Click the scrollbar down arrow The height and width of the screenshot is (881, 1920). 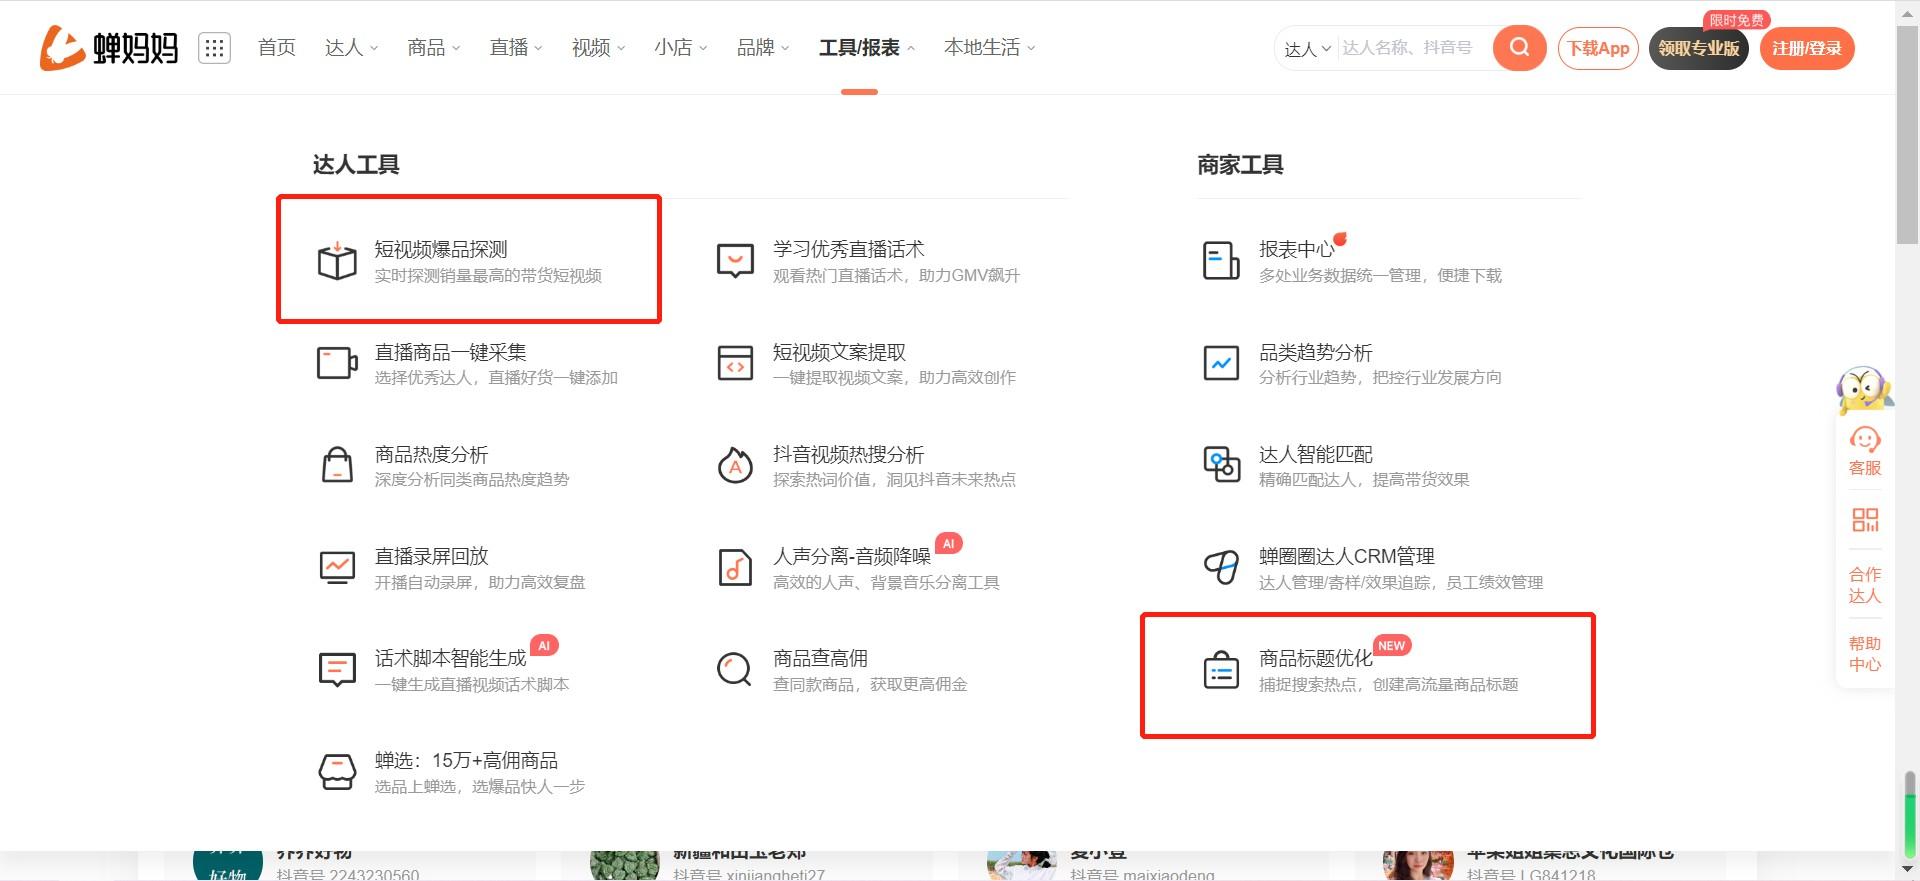point(1908,870)
